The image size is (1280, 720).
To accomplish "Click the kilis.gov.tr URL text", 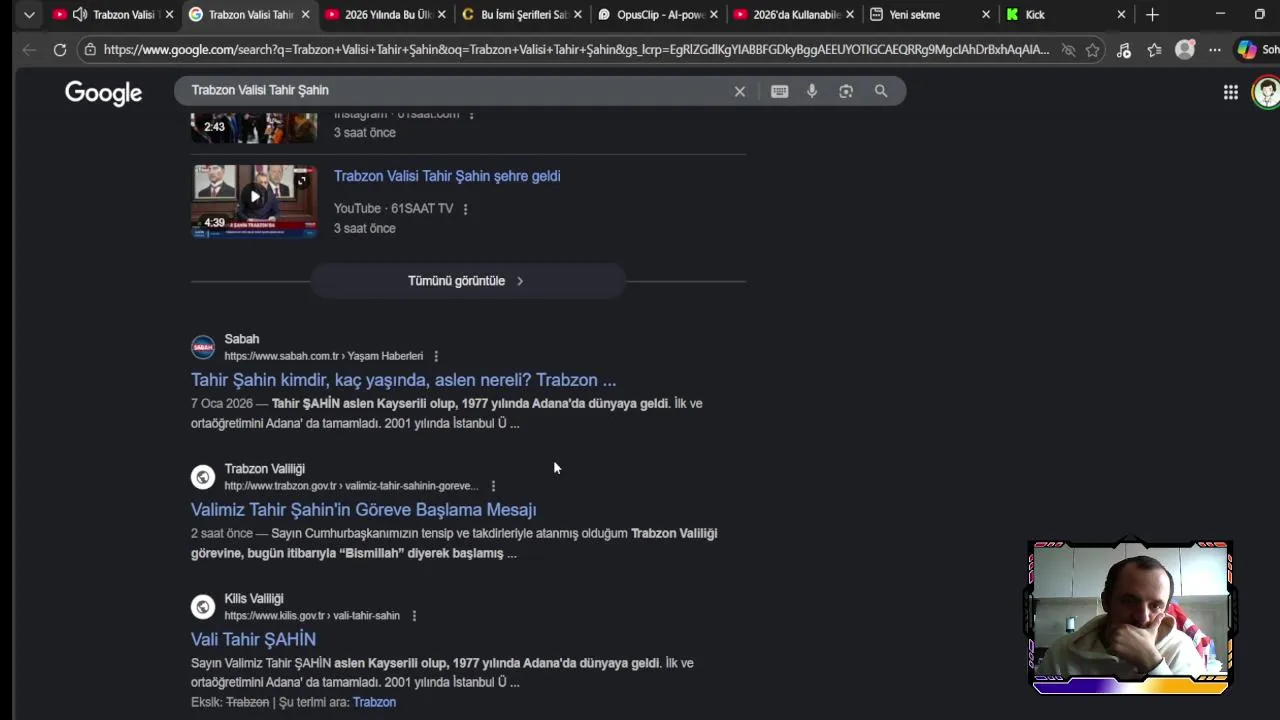I will click(312, 616).
